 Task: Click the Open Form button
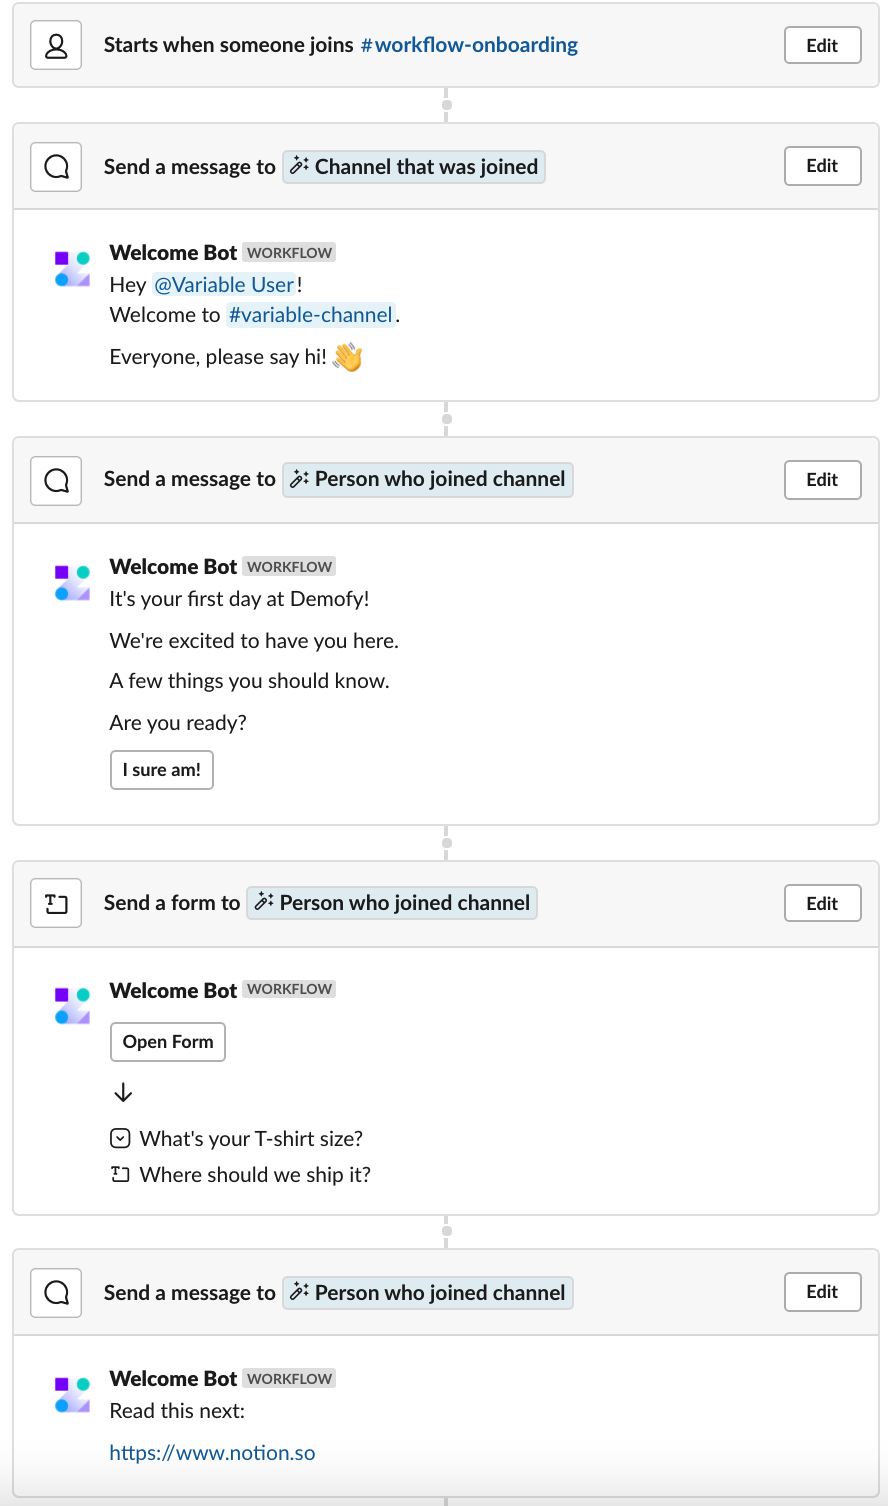[168, 1042]
